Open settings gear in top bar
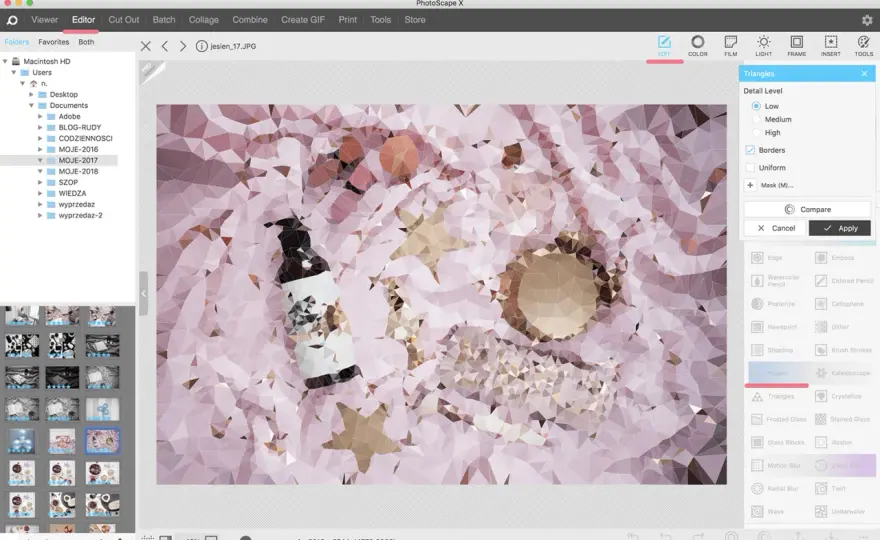Image resolution: width=880 pixels, height=540 pixels. tap(867, 20)
